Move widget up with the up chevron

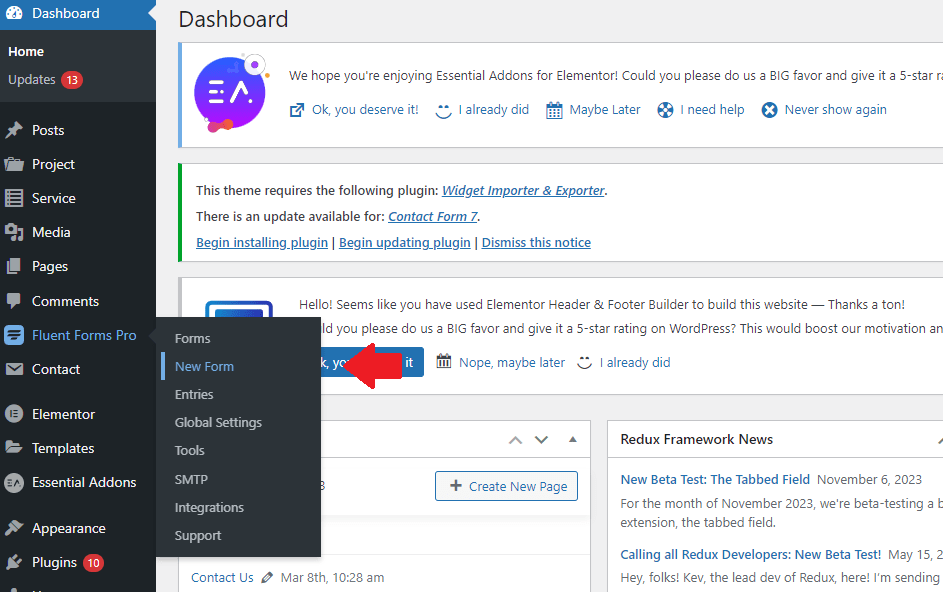coord(515,440)
